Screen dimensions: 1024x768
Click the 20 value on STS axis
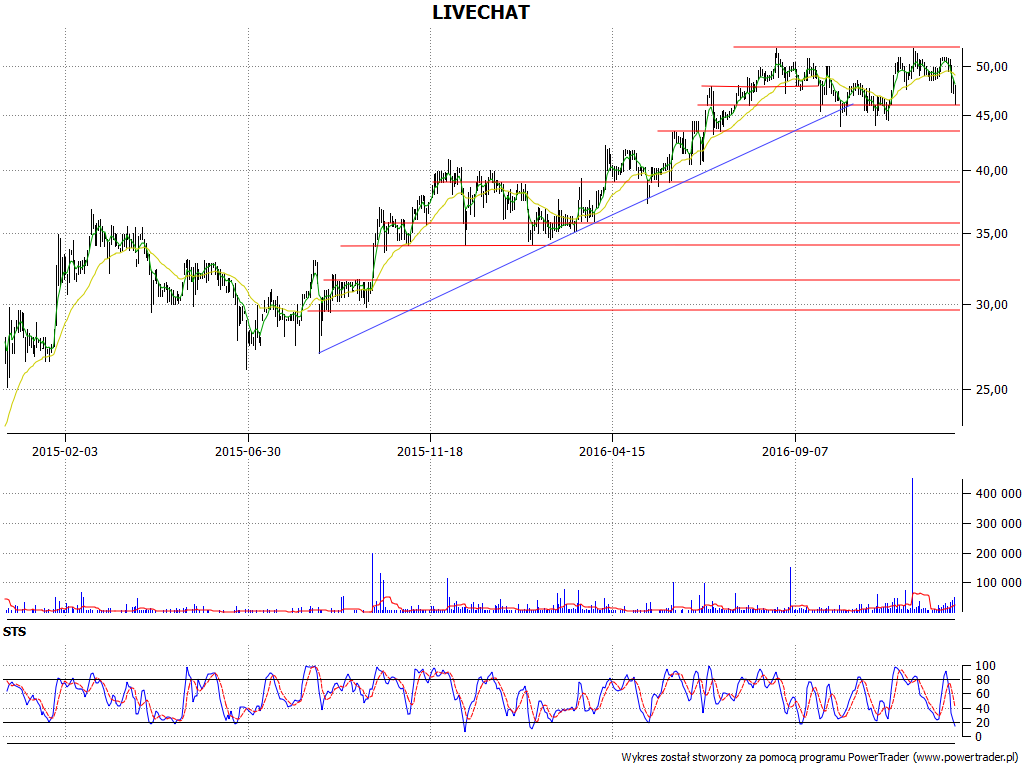(x=982, y=723)
